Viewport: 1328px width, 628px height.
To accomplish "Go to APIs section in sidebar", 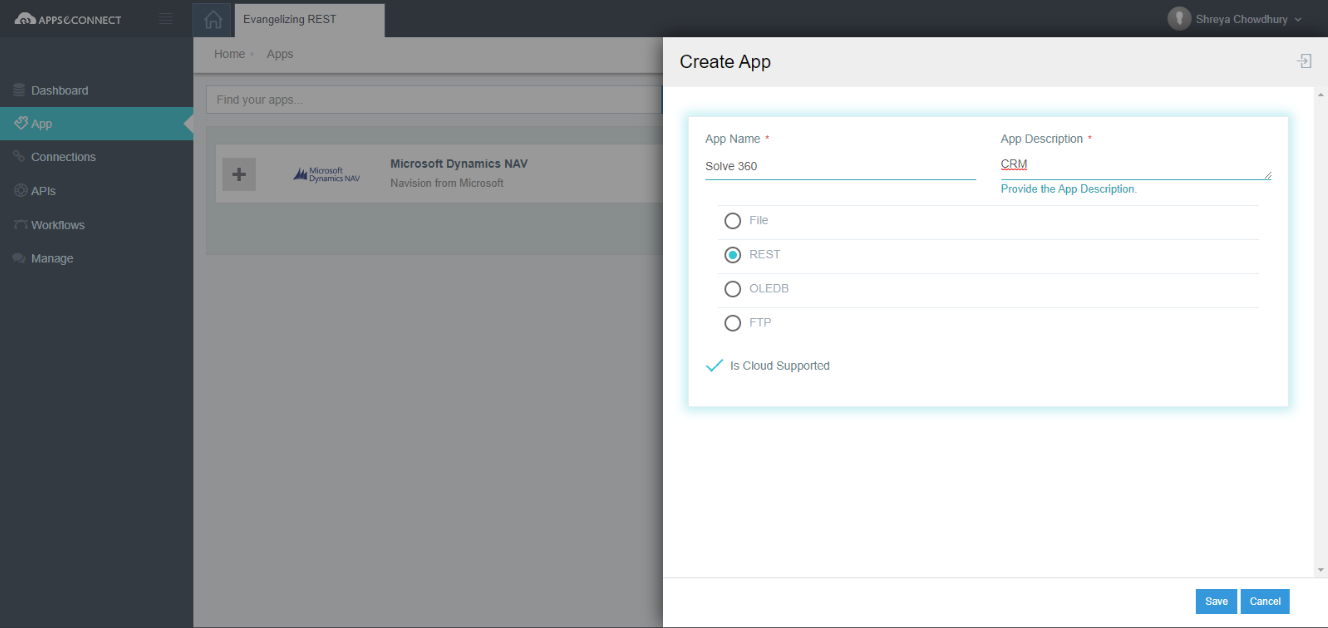I will (43, 191).
